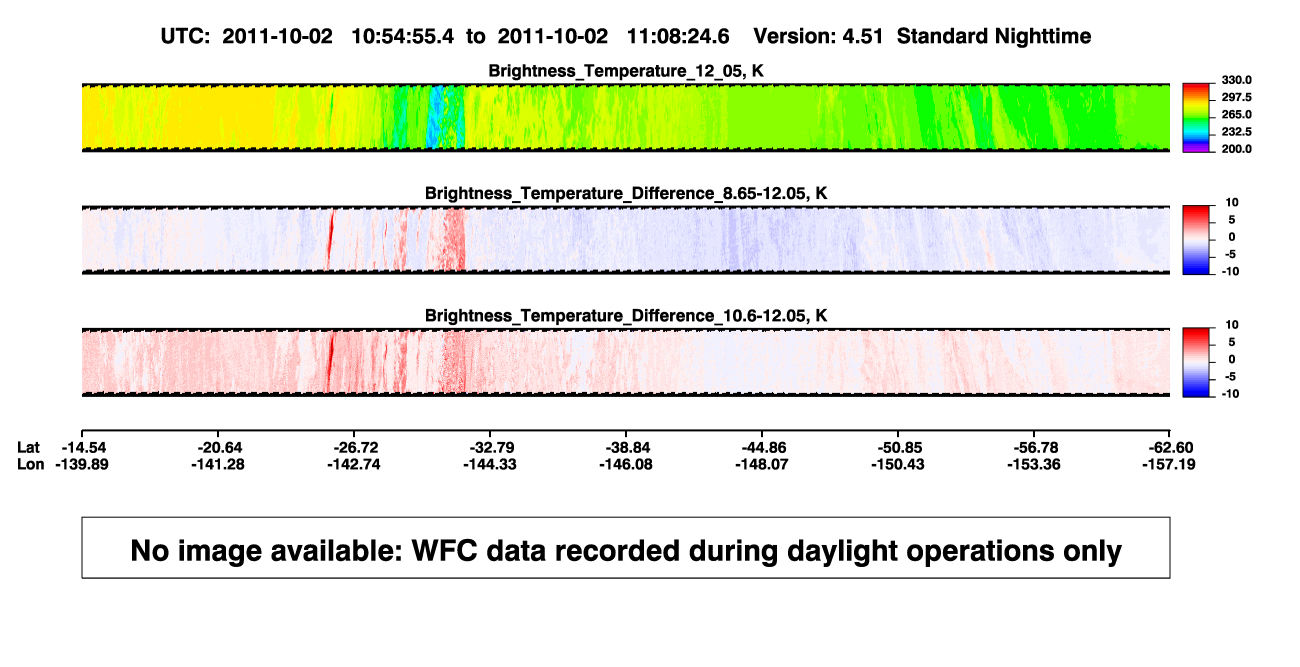Click the 'UTC:' label in the header
1300x667 pixels.
click(x=185, y=36)
